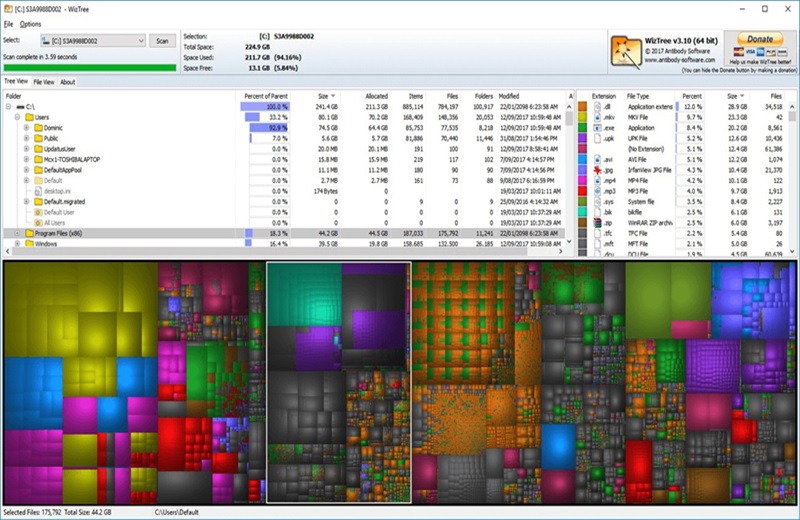Click the .sys system file icon
The image size is (800, 520).
tap(597, 202)
